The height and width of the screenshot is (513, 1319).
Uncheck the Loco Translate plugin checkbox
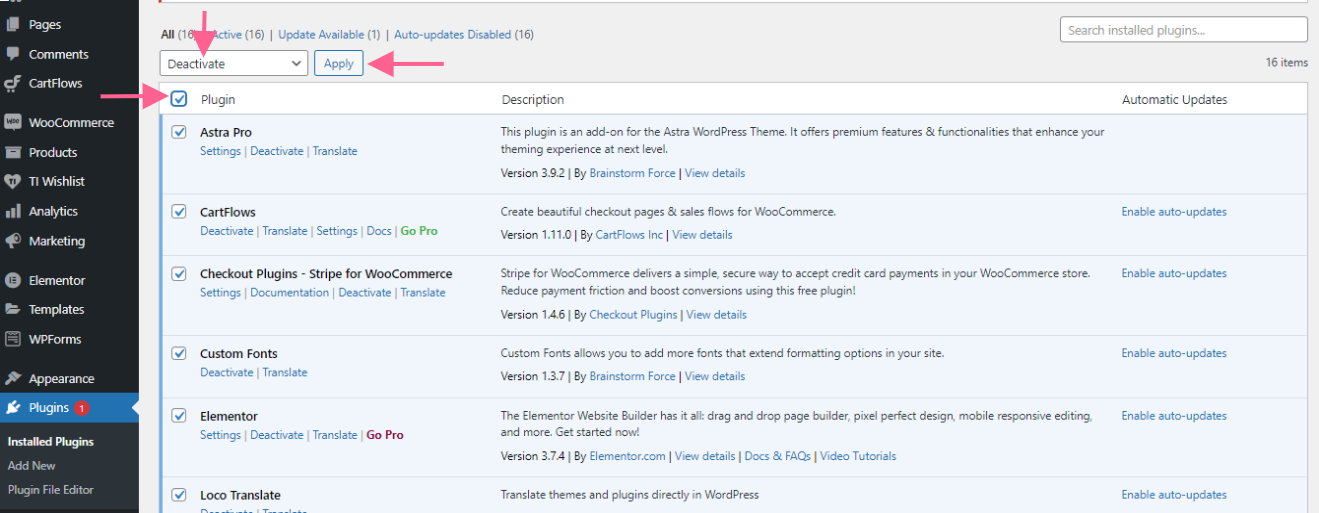pyautogui.click(x=179, y=494)
